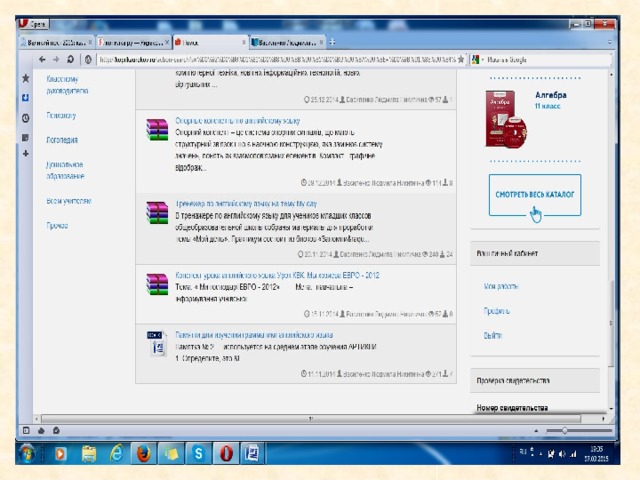Open the Google search engine dropdown
The image size is (640, 480).
pyautogui.click(x=477, y=60)
